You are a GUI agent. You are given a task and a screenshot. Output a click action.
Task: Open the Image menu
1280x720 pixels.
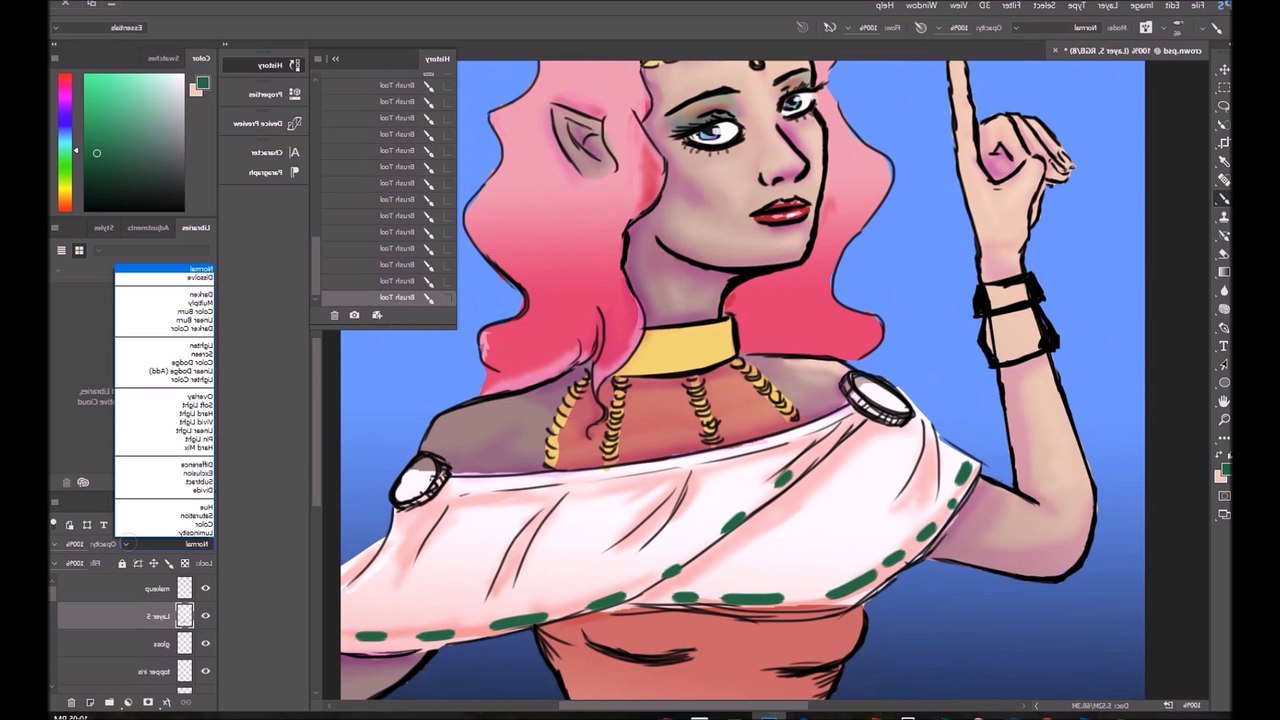[x=1141, y=6]
